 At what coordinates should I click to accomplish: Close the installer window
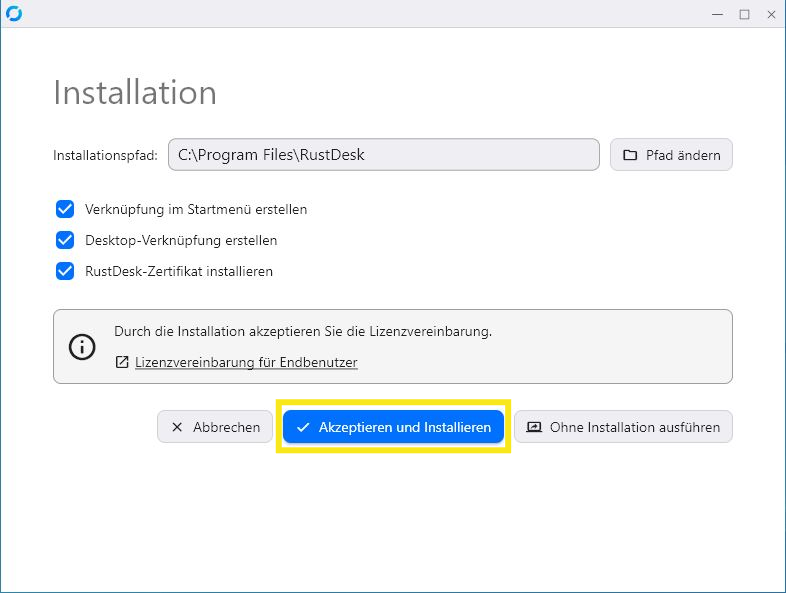[771, 15]
